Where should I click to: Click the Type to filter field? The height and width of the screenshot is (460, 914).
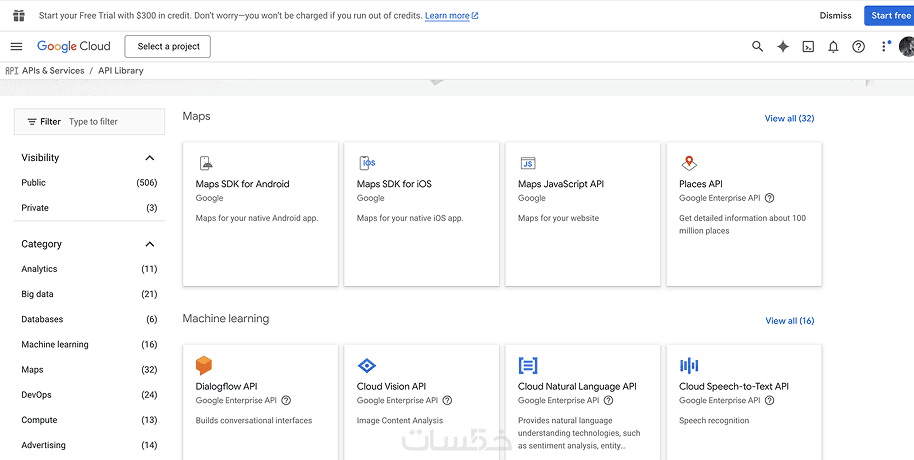click(110, 122)
